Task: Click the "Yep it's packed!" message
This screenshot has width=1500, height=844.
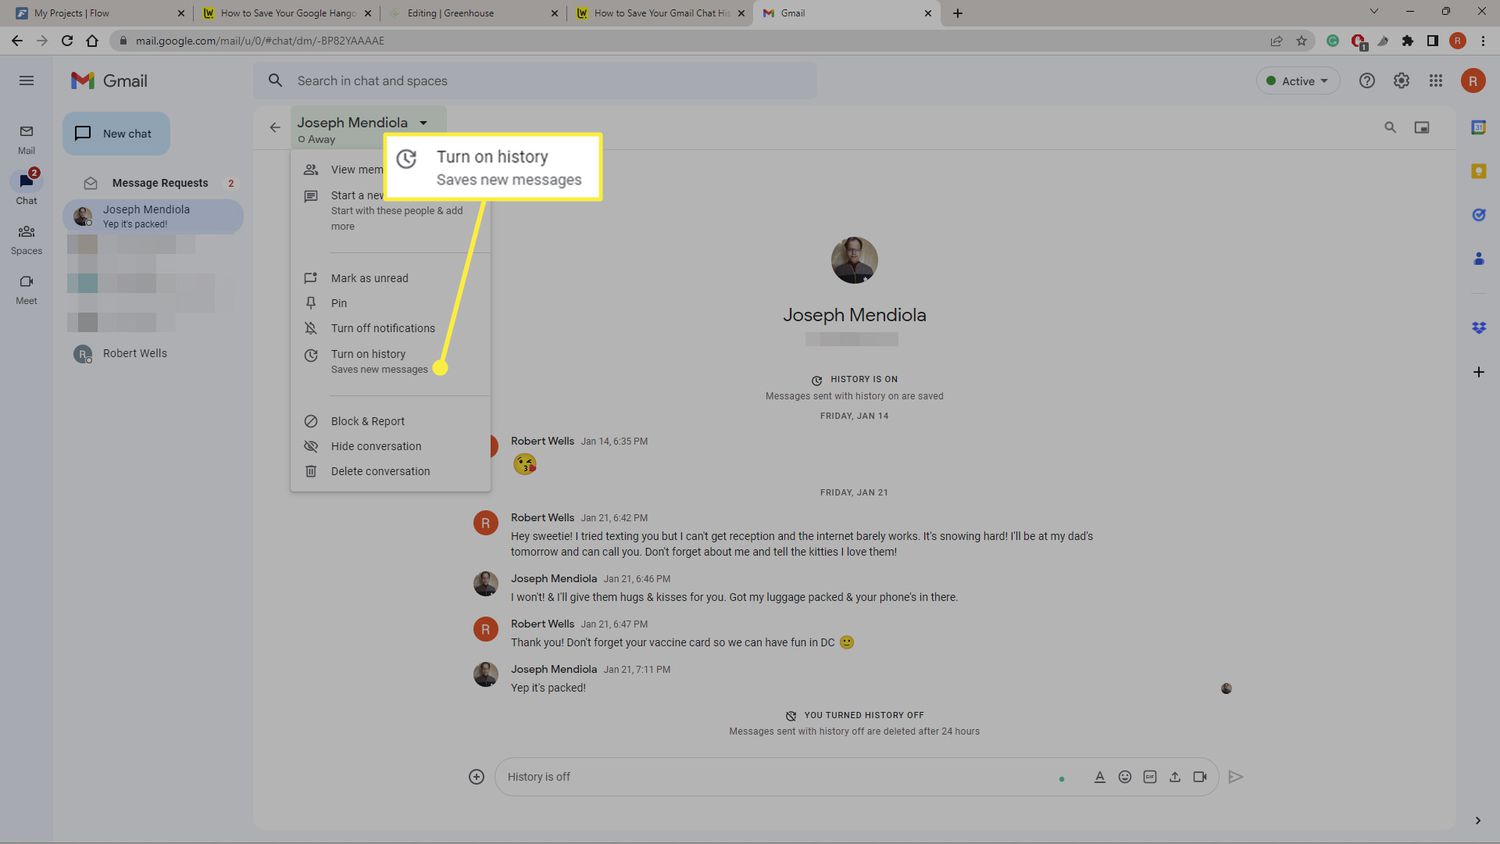Action: pos(548,688)
